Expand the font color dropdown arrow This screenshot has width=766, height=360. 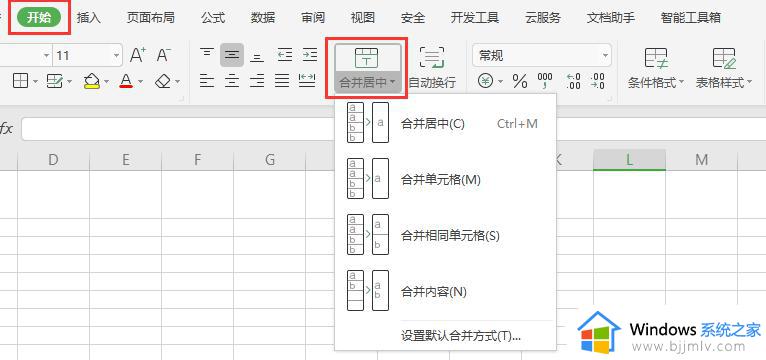click(141, 82)
